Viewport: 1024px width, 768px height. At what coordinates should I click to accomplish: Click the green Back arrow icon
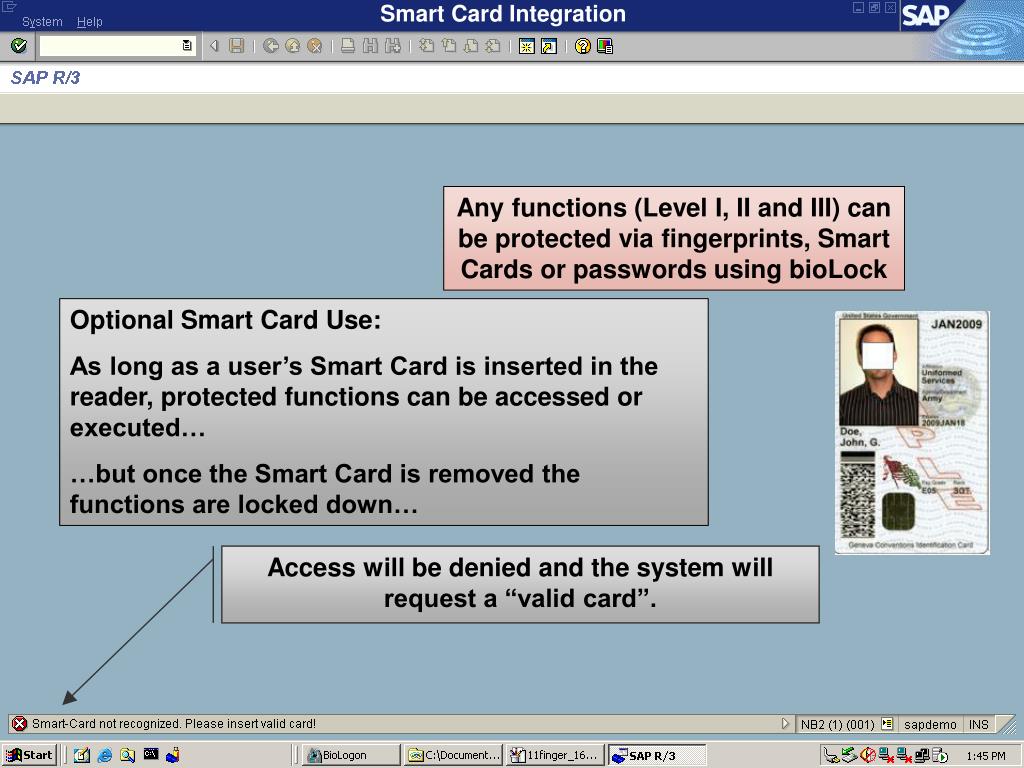pos(270,46)
